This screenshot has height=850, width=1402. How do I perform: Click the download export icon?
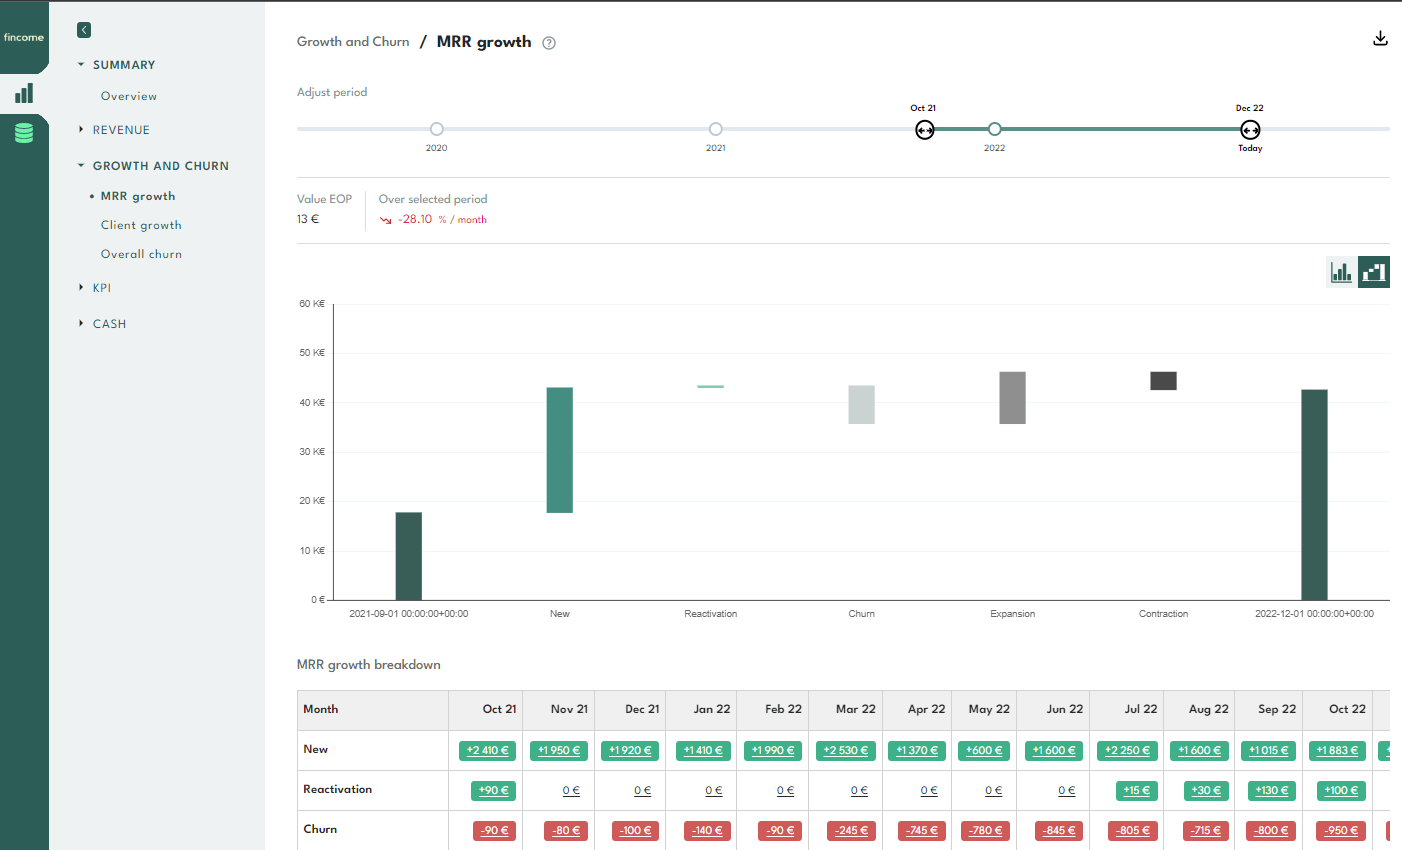tap(1380, 39)
